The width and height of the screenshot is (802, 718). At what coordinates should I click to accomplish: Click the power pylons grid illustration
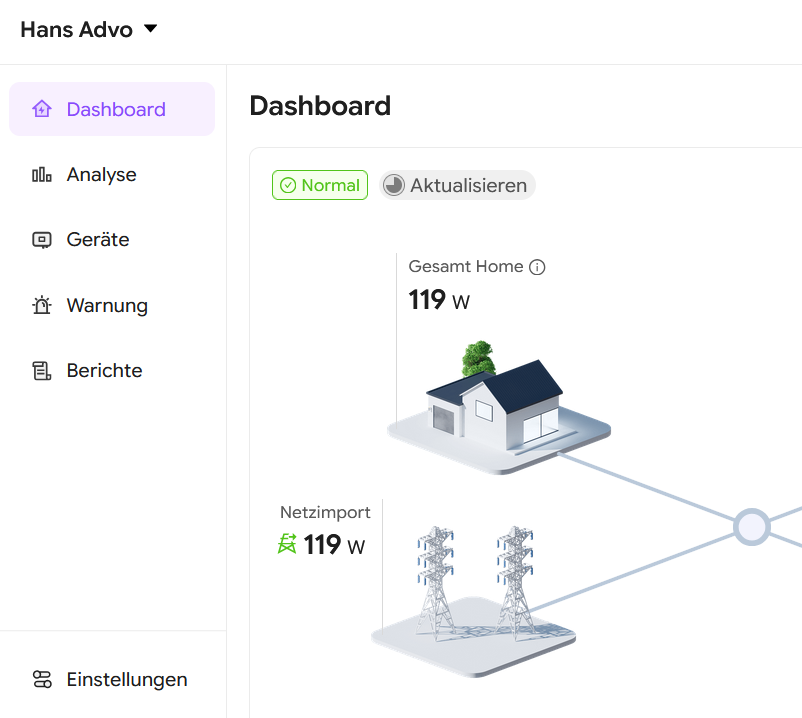coord(474,601)
